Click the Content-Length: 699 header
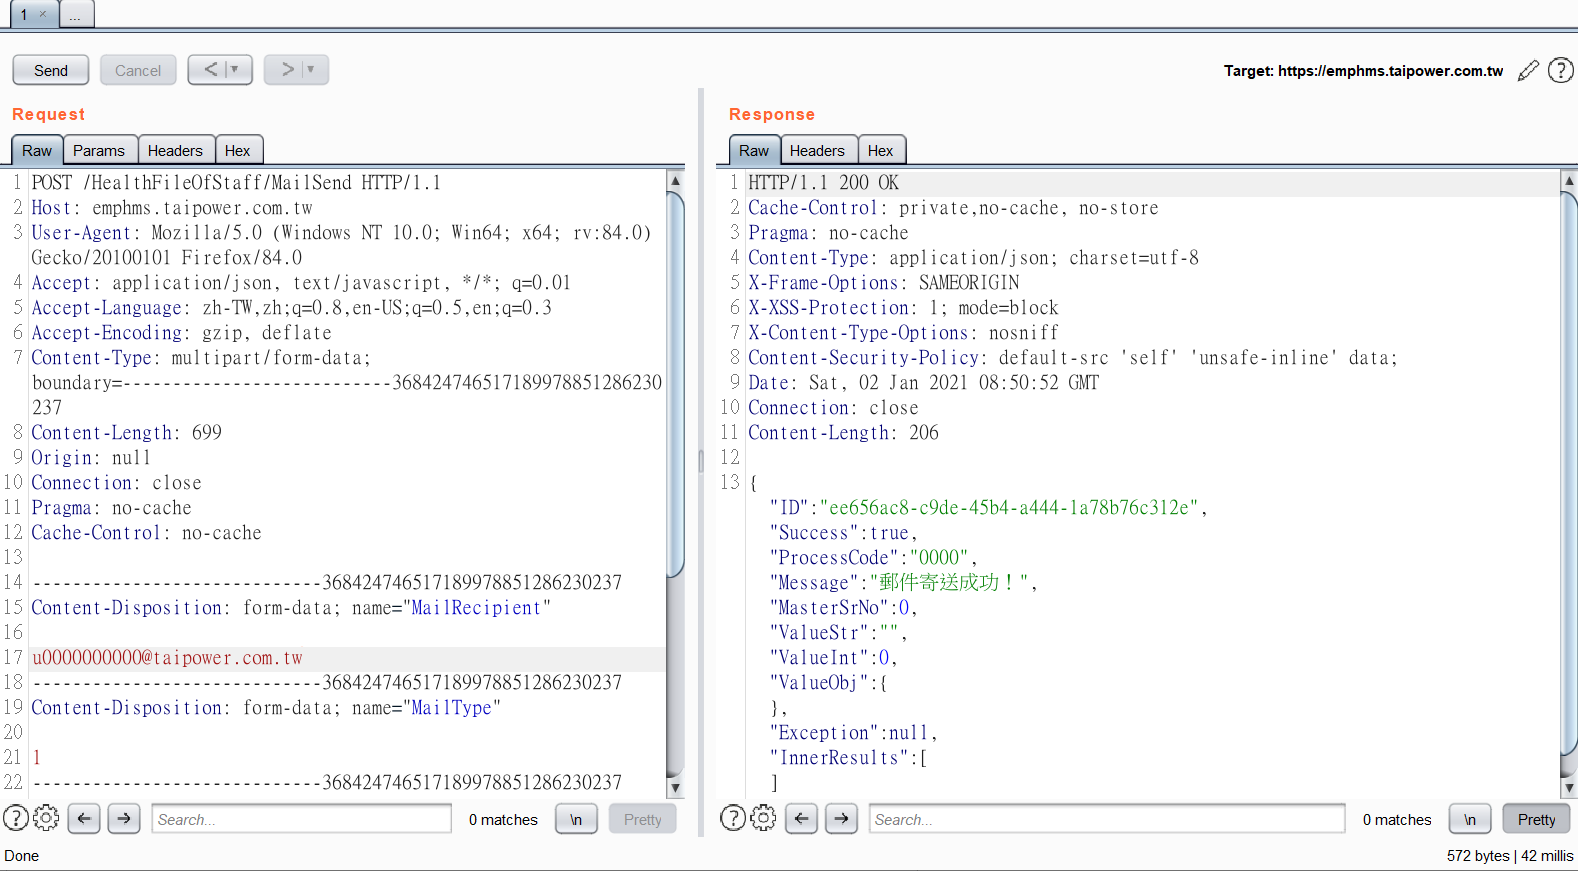 pos(127,433)
